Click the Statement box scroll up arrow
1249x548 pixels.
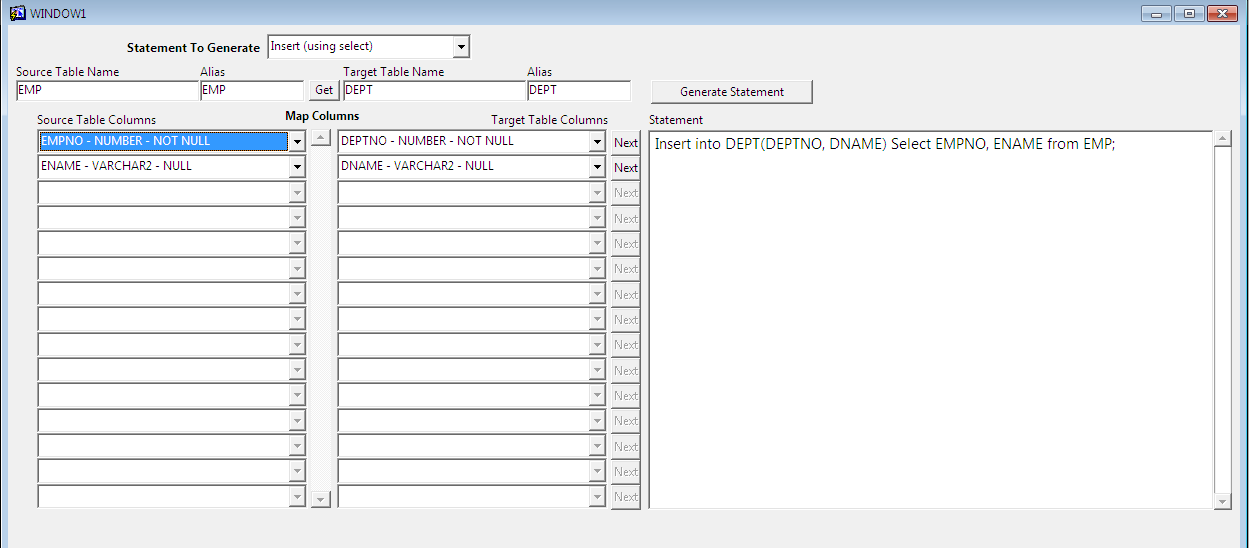(x=1222, y=139)
